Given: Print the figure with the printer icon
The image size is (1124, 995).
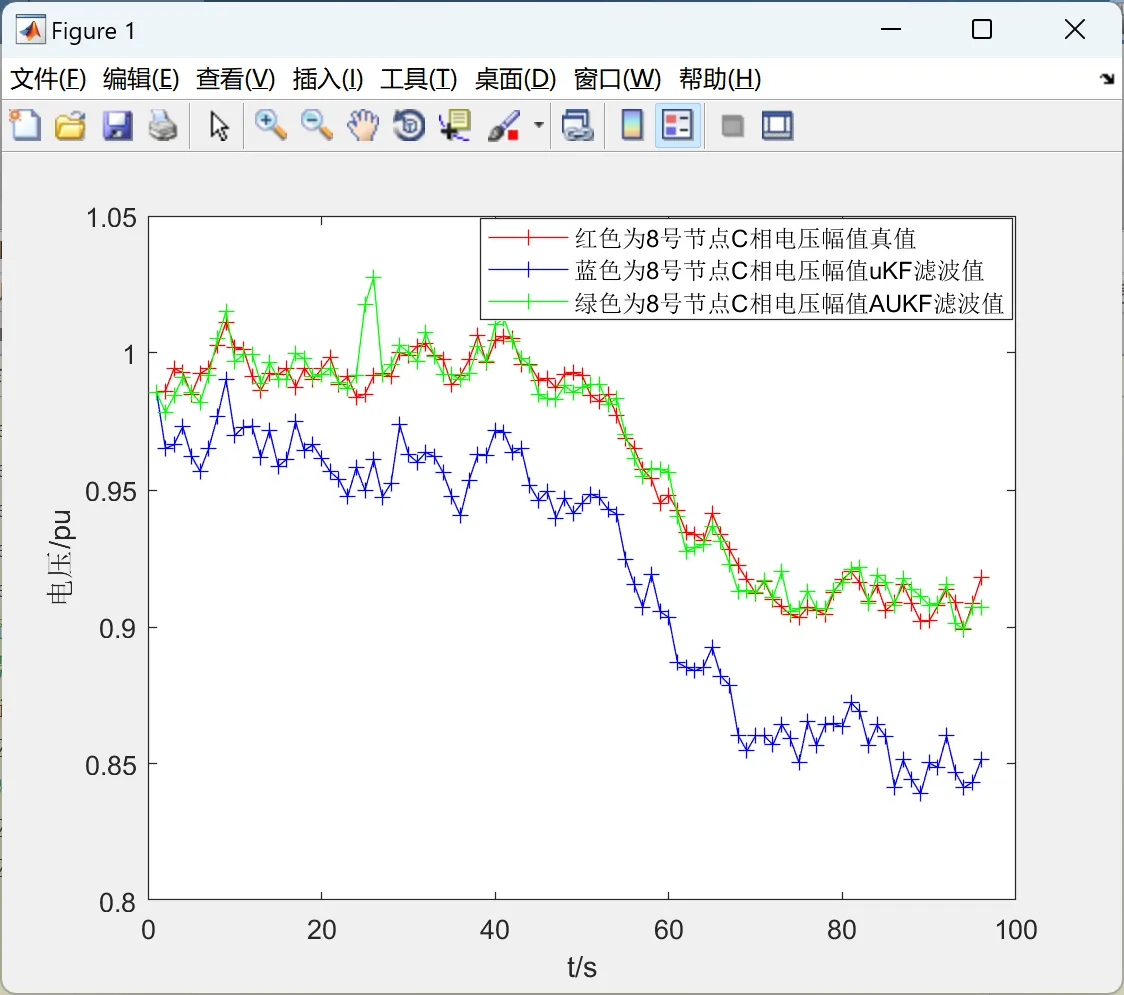Looking at the screenshot, I should tap(163, 125).
